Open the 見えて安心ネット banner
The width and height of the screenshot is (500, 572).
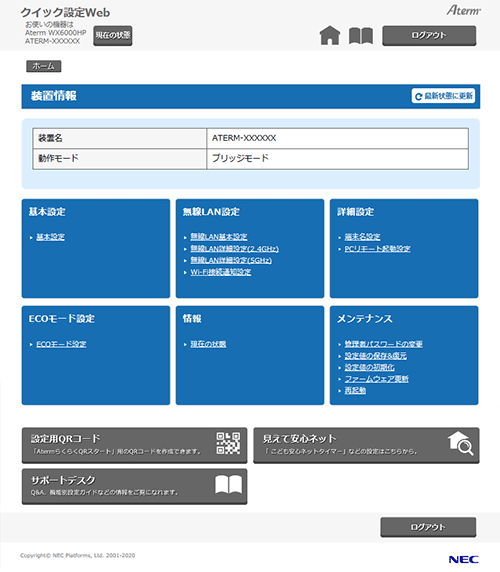(x=366, y=445)
